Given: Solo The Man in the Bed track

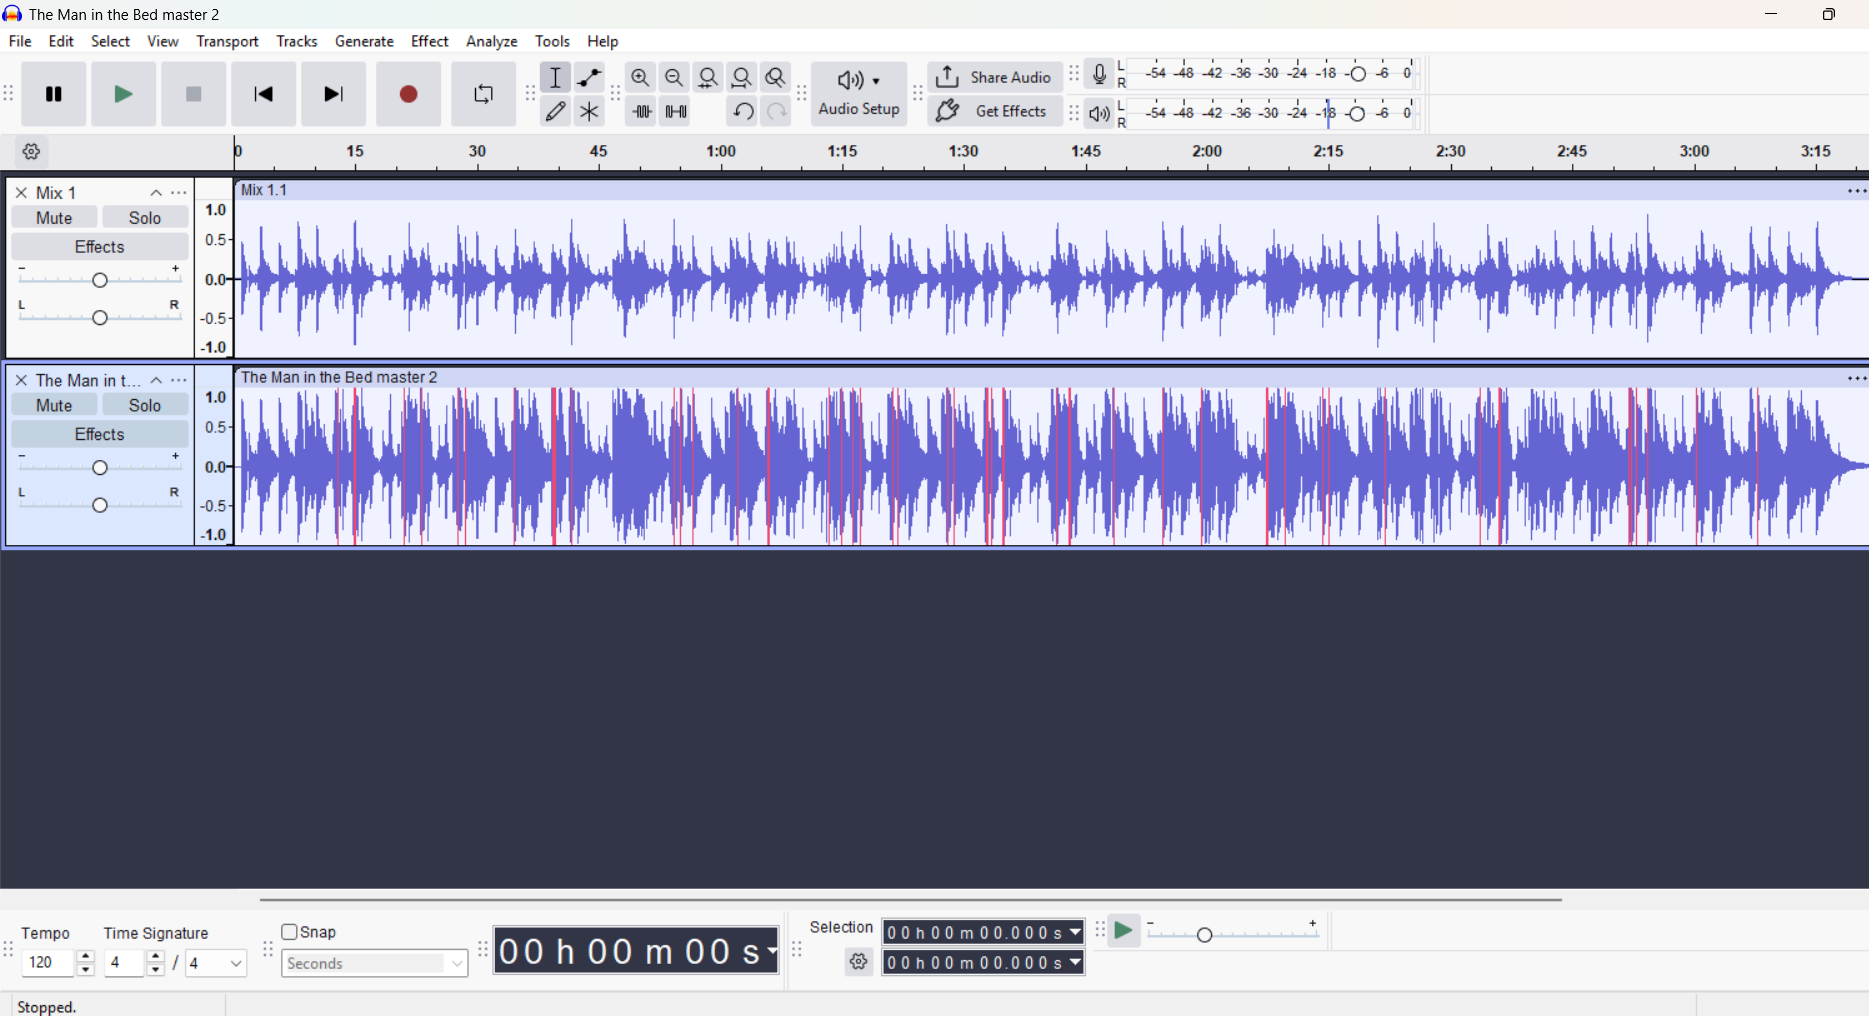Looking at the screenshot, I should (x=145, y=405).
